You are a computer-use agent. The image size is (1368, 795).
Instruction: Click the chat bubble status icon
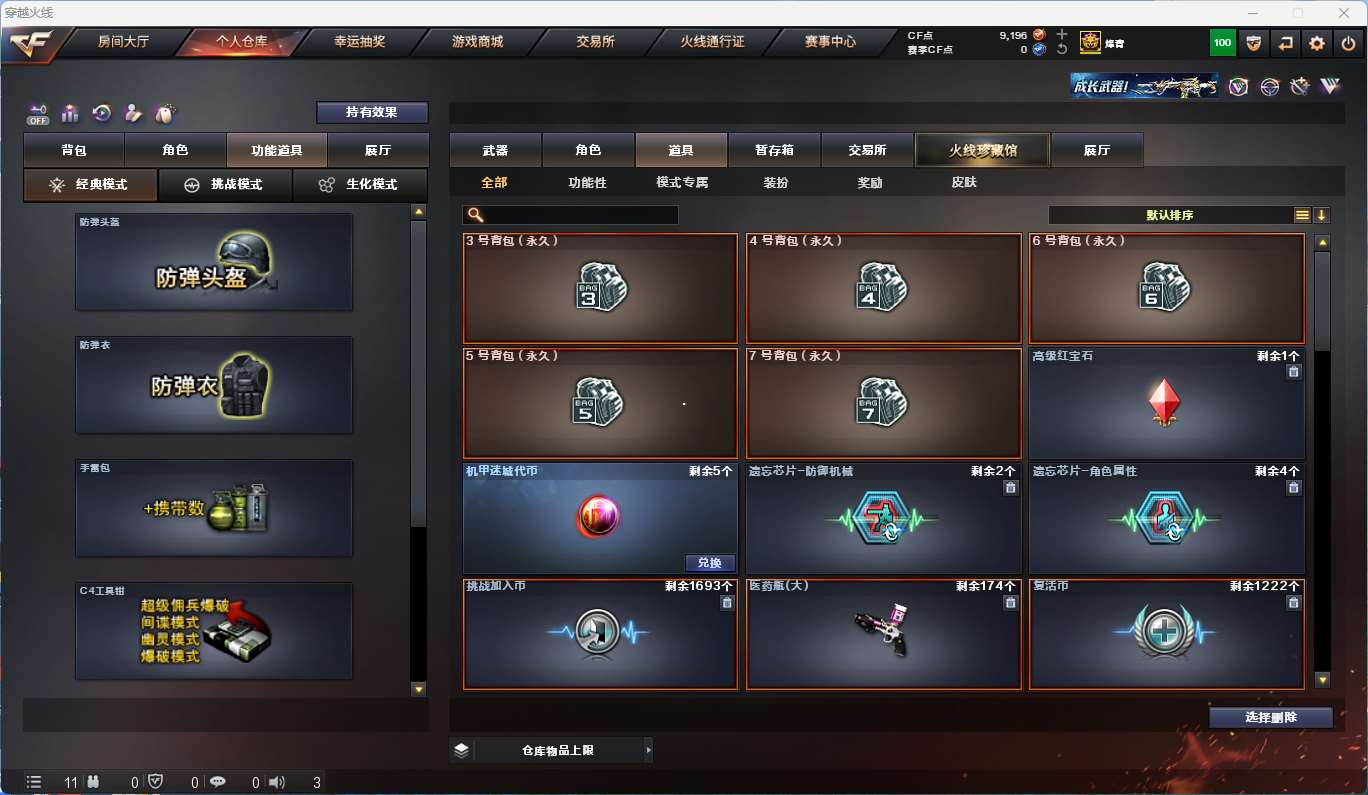pos(217,782)
